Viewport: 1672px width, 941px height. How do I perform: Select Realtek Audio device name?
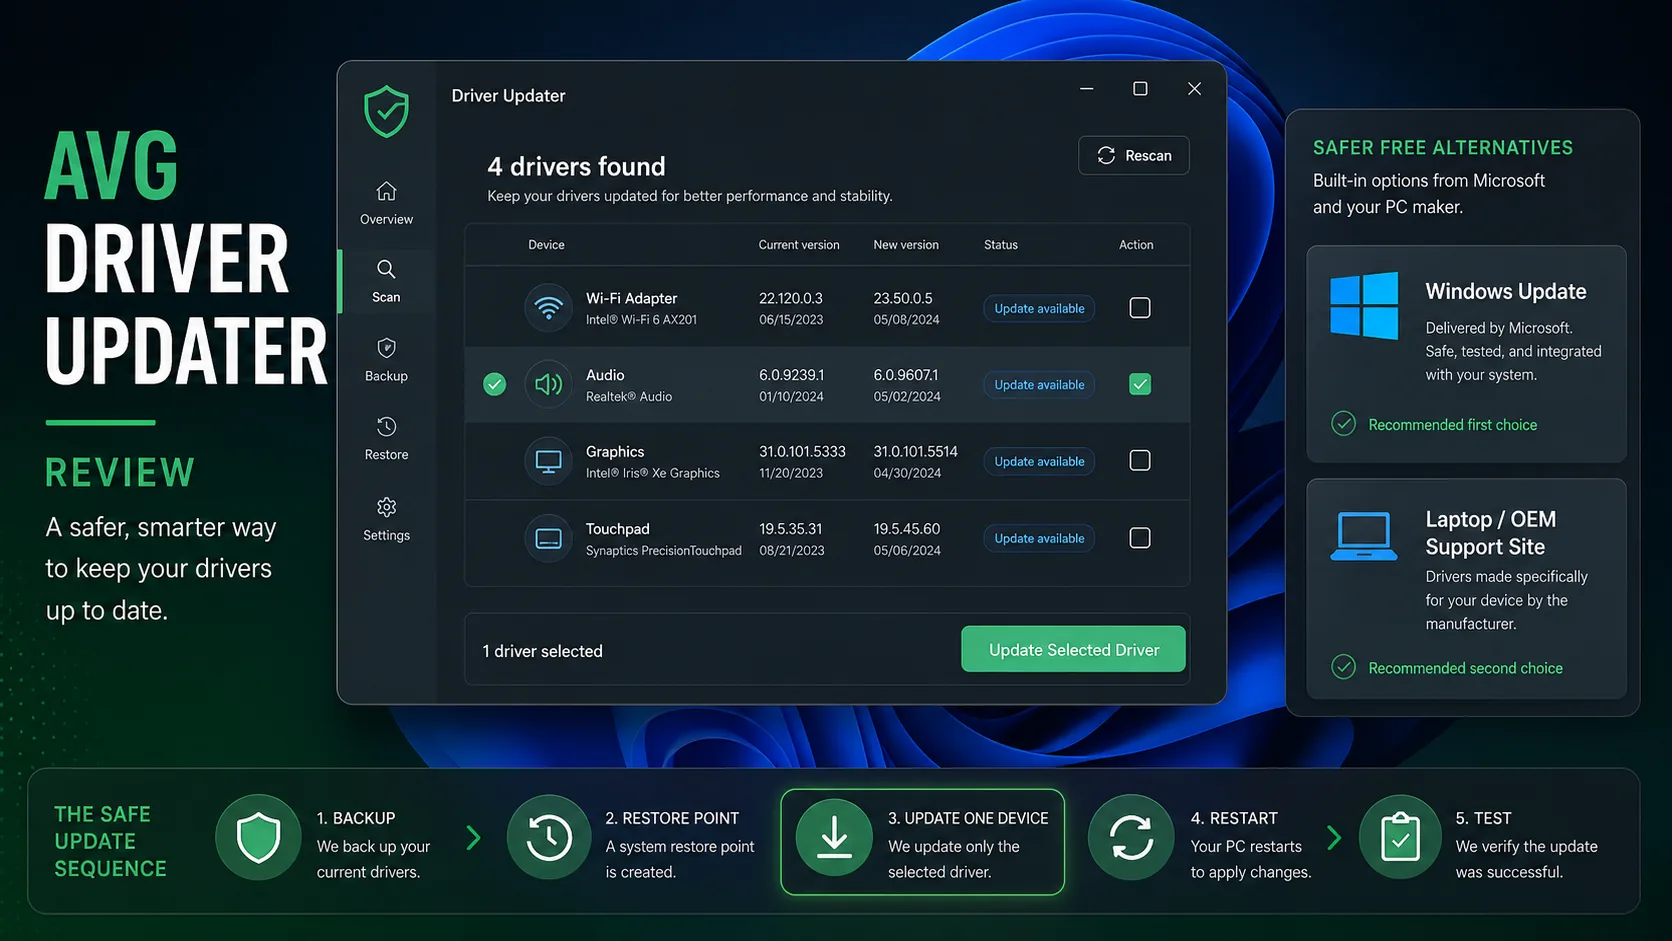click(x=629, y=397)
